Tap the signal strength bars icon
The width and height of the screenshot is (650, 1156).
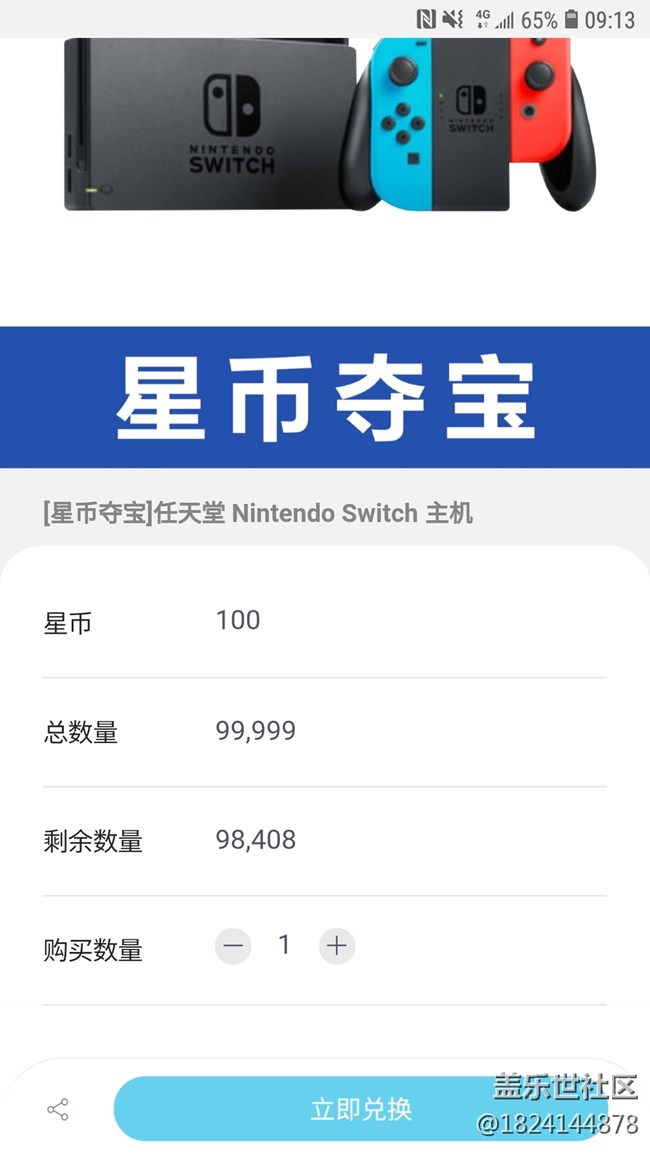point(506,17)
